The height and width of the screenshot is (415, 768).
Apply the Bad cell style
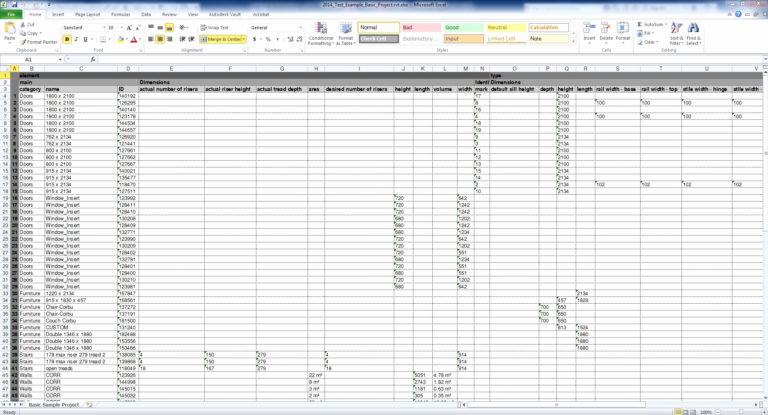point(421,27)
